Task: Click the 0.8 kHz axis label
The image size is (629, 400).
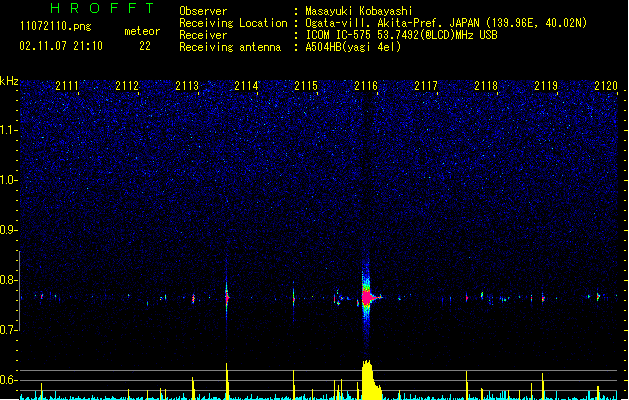Action: (x=8, y=280)
